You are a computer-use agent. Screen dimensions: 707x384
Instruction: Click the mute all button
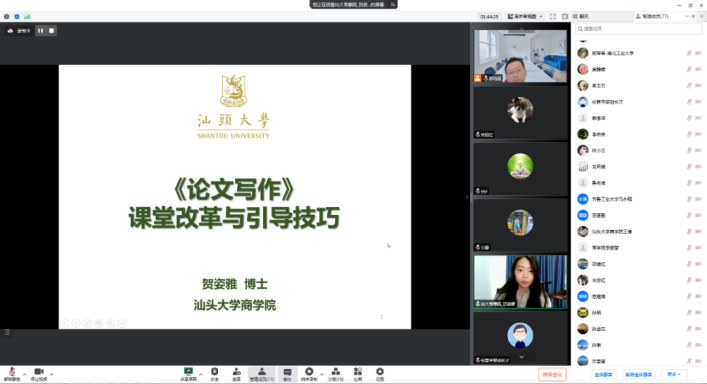603,375
